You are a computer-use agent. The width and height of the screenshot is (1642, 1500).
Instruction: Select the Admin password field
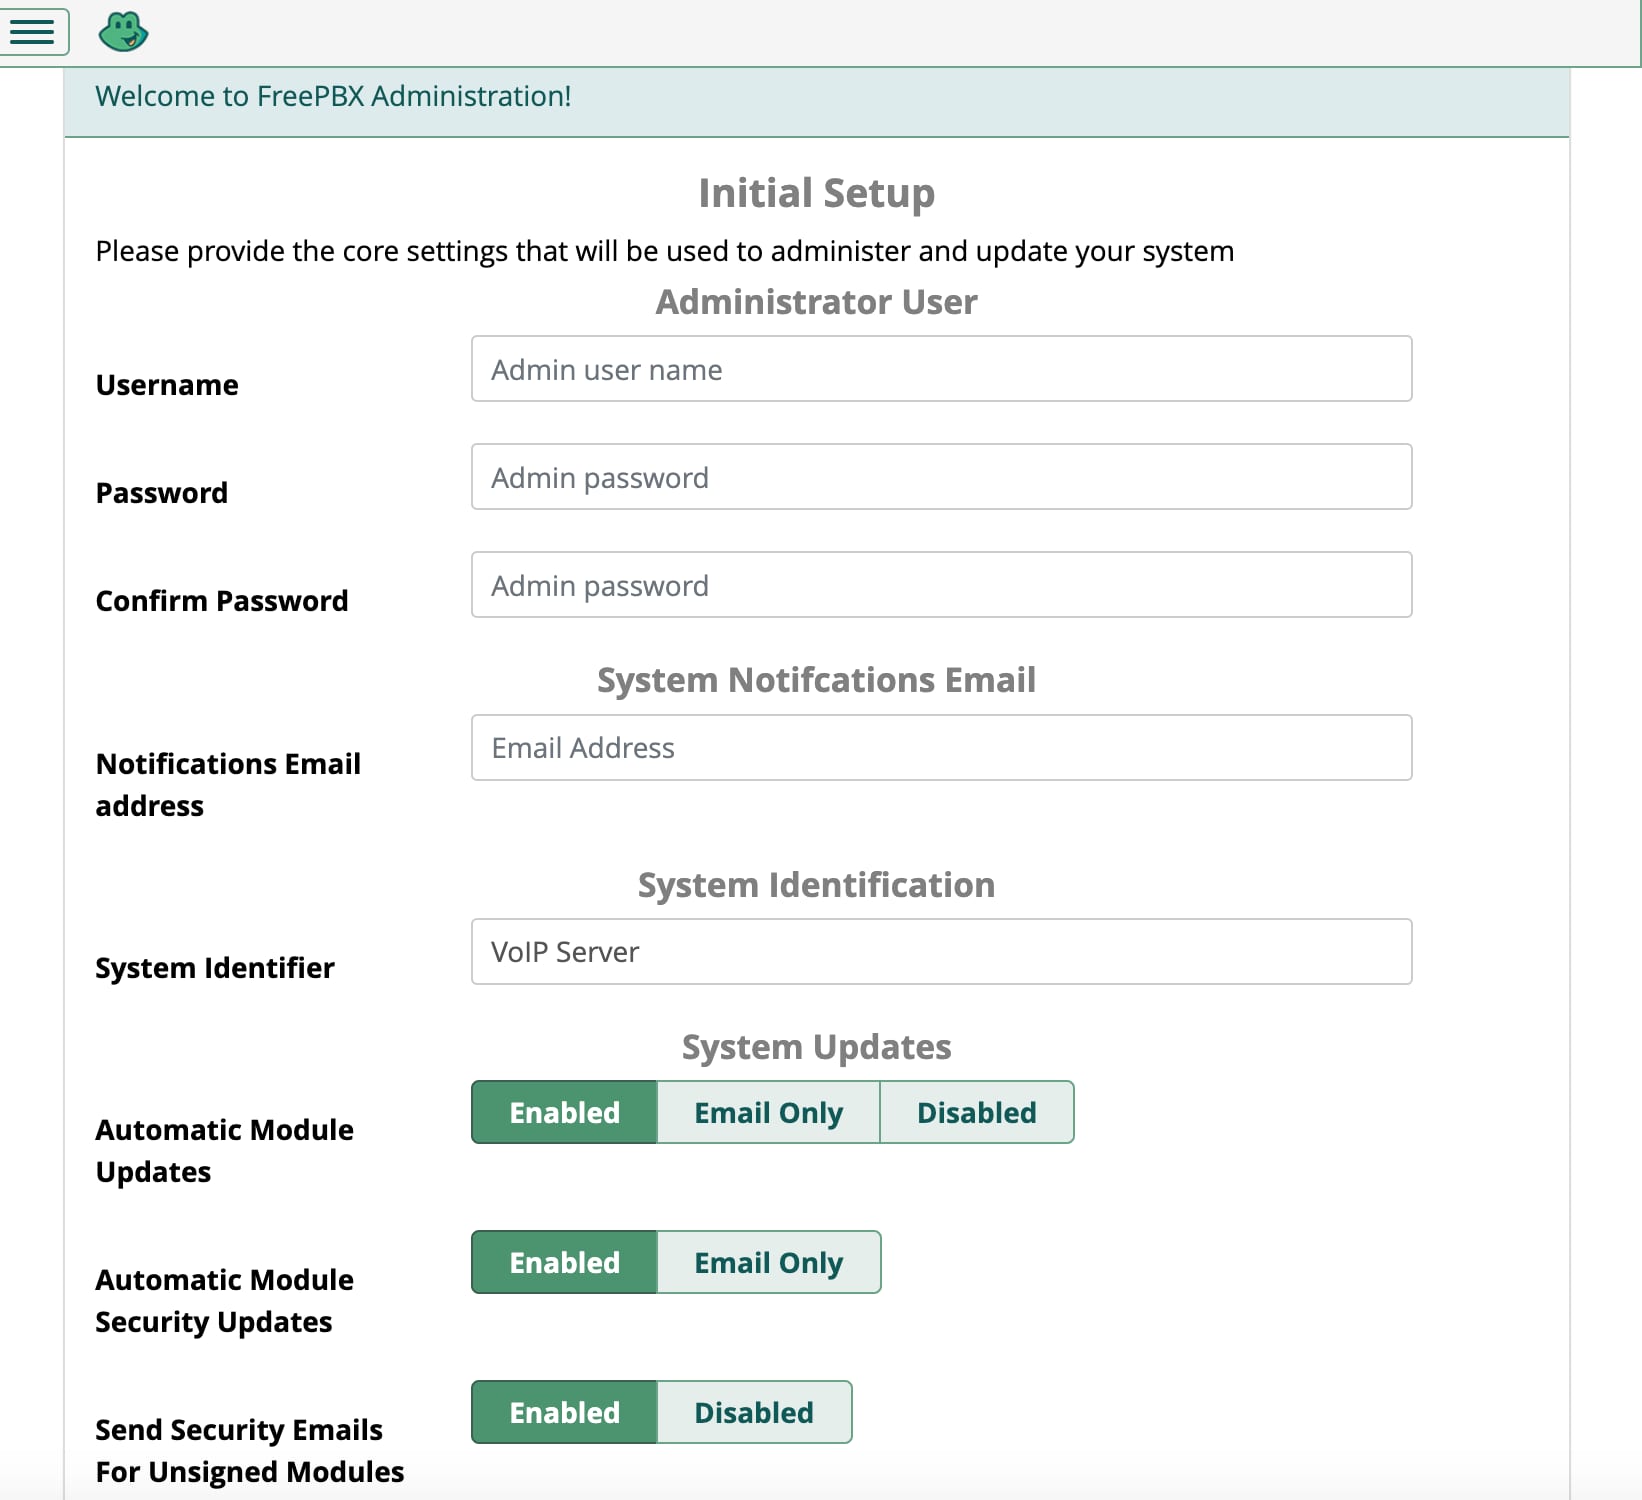point(941,477)
